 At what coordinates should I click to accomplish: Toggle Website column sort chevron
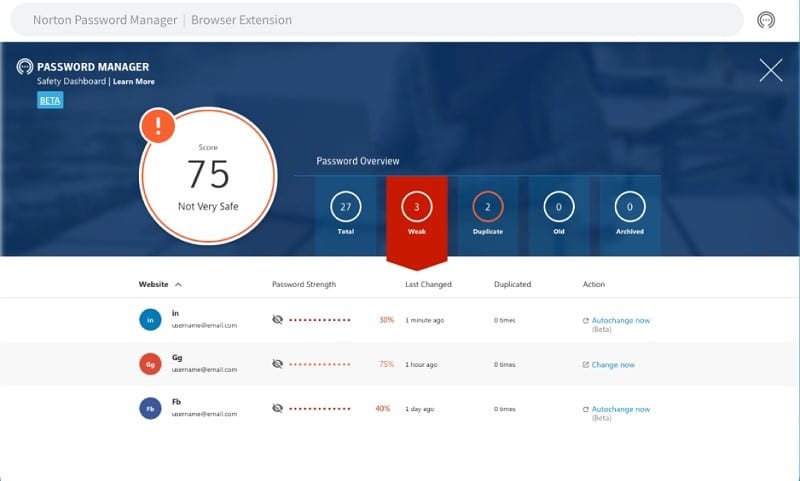click(x=178, y=285)
